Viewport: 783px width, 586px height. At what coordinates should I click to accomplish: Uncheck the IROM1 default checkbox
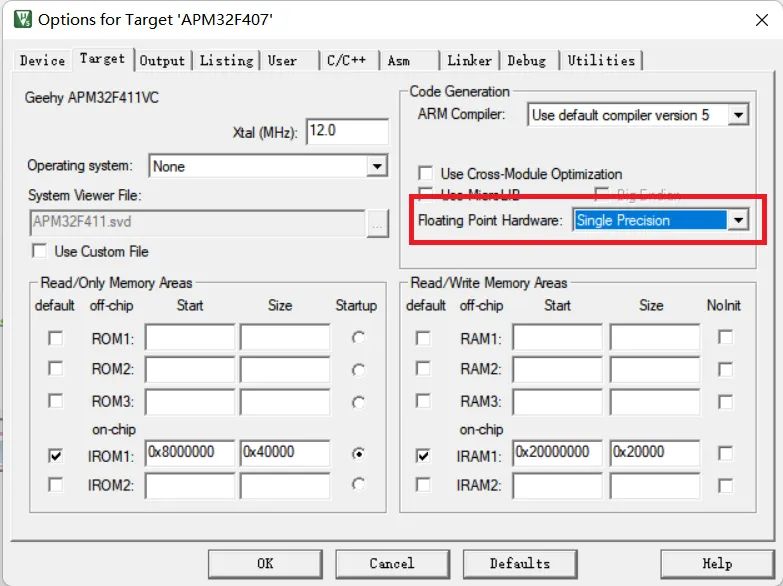click(55, 456)
